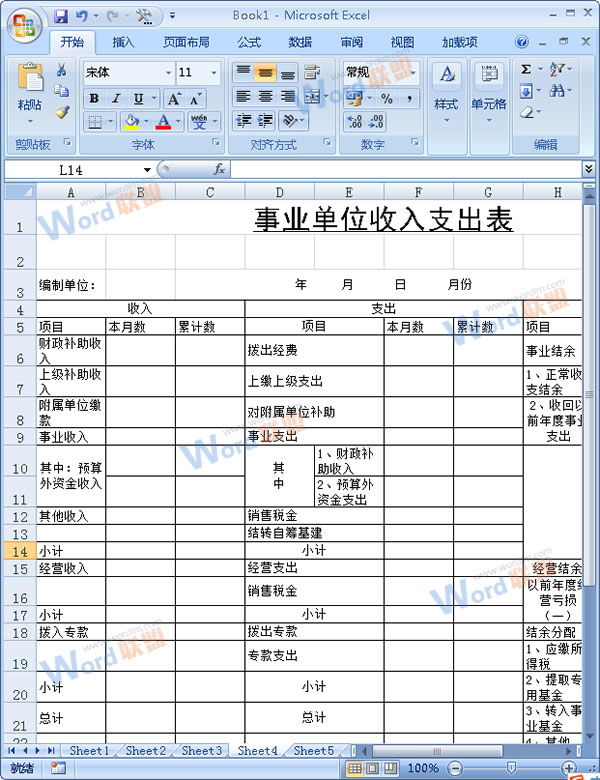Open the 插入 ribbon tab
The image size is (600, 780).
(x=123, y=42)
